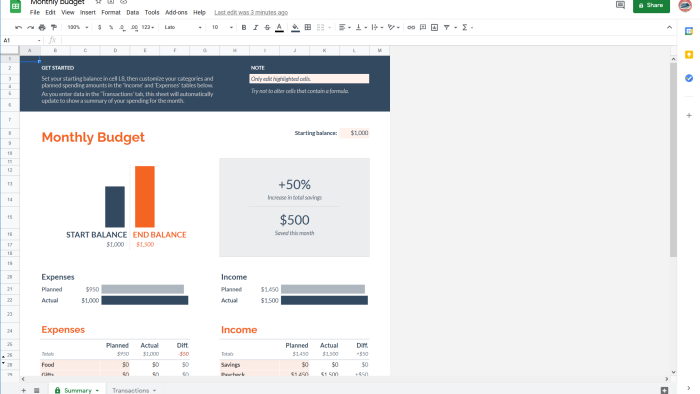700x394 pixels.
Task: Open the Google account avatar
Action: 685,5
